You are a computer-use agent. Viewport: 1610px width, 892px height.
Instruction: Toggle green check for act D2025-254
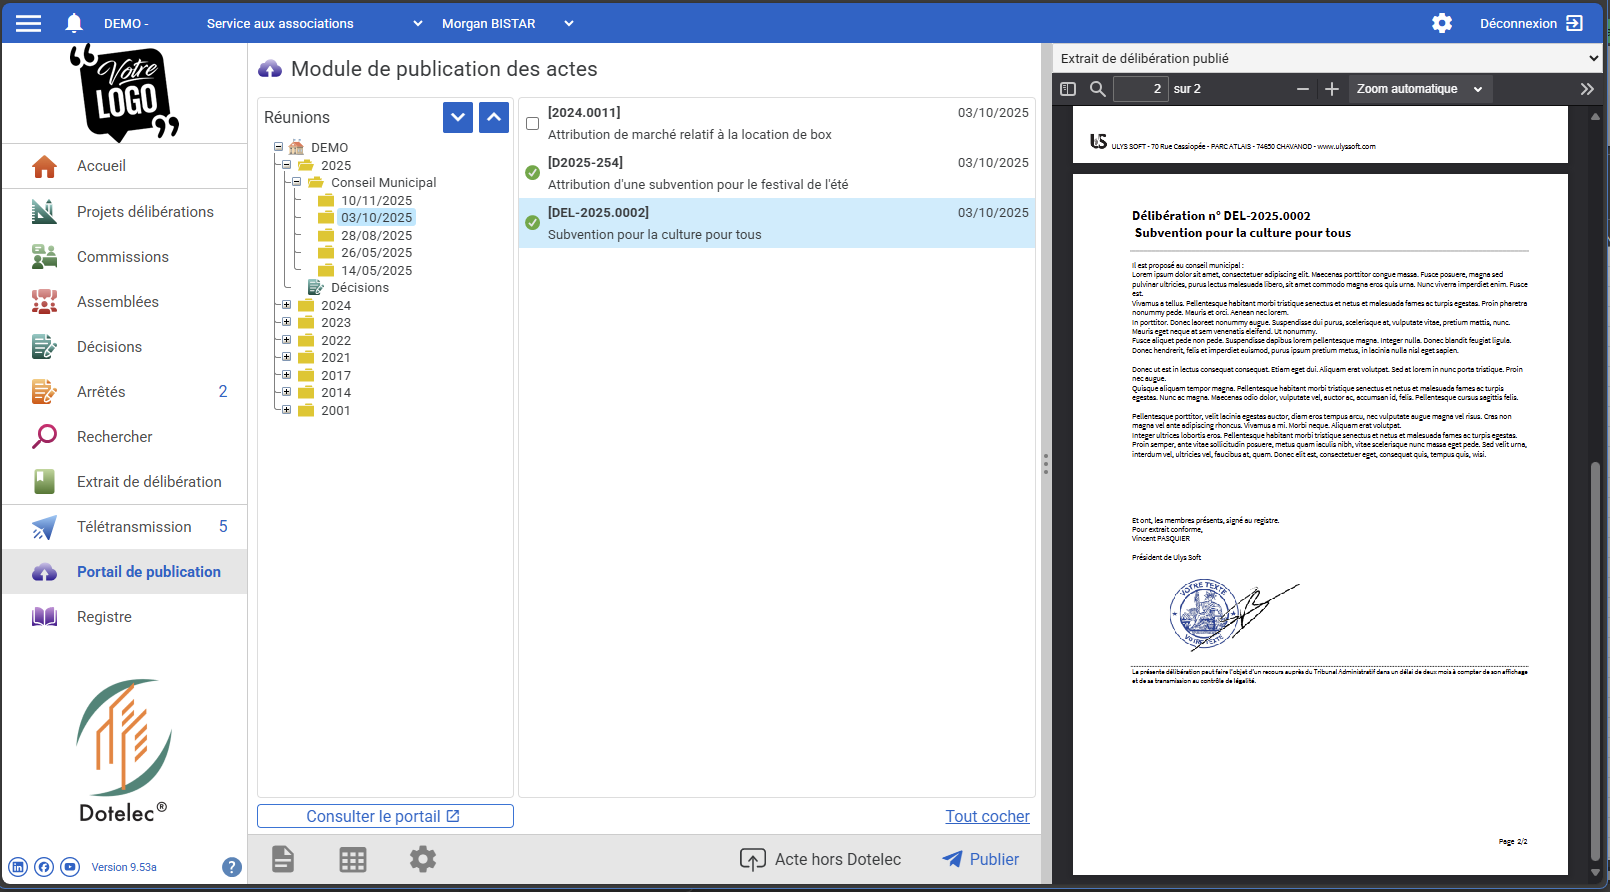(x=532, y=173)
